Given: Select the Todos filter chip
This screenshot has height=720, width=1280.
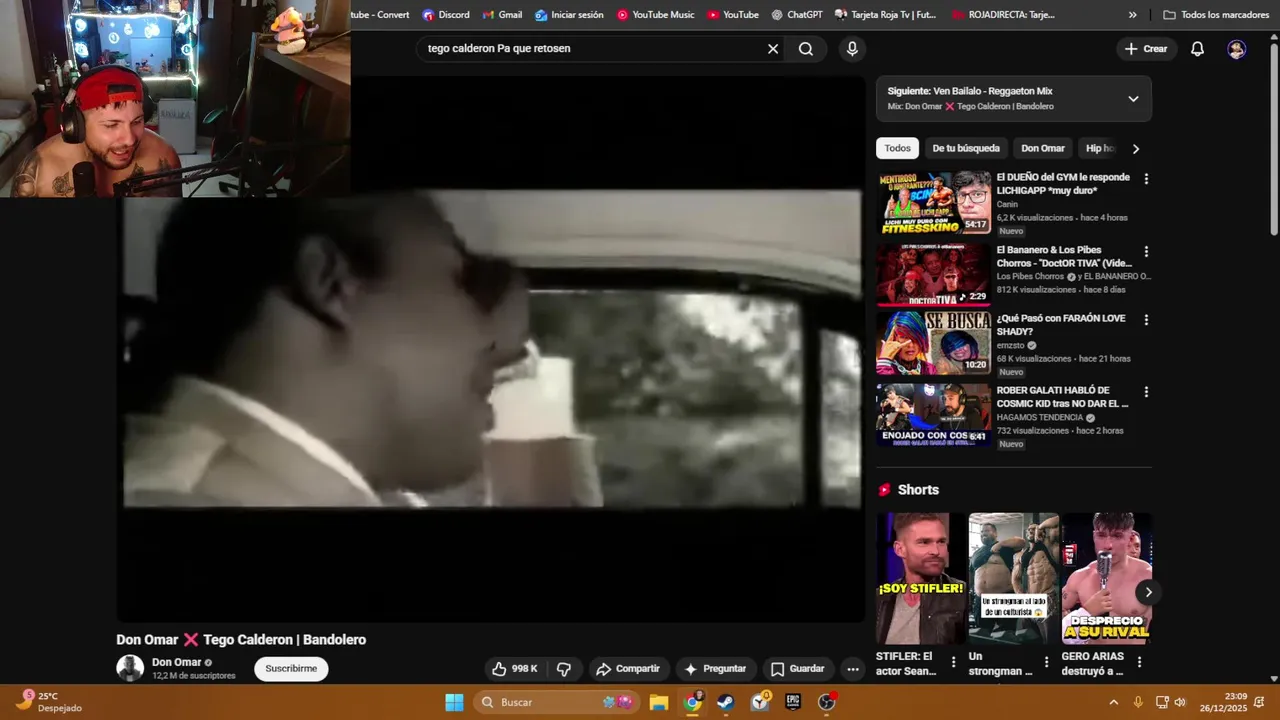Looking at the screenshot, I should click(897, 148).
